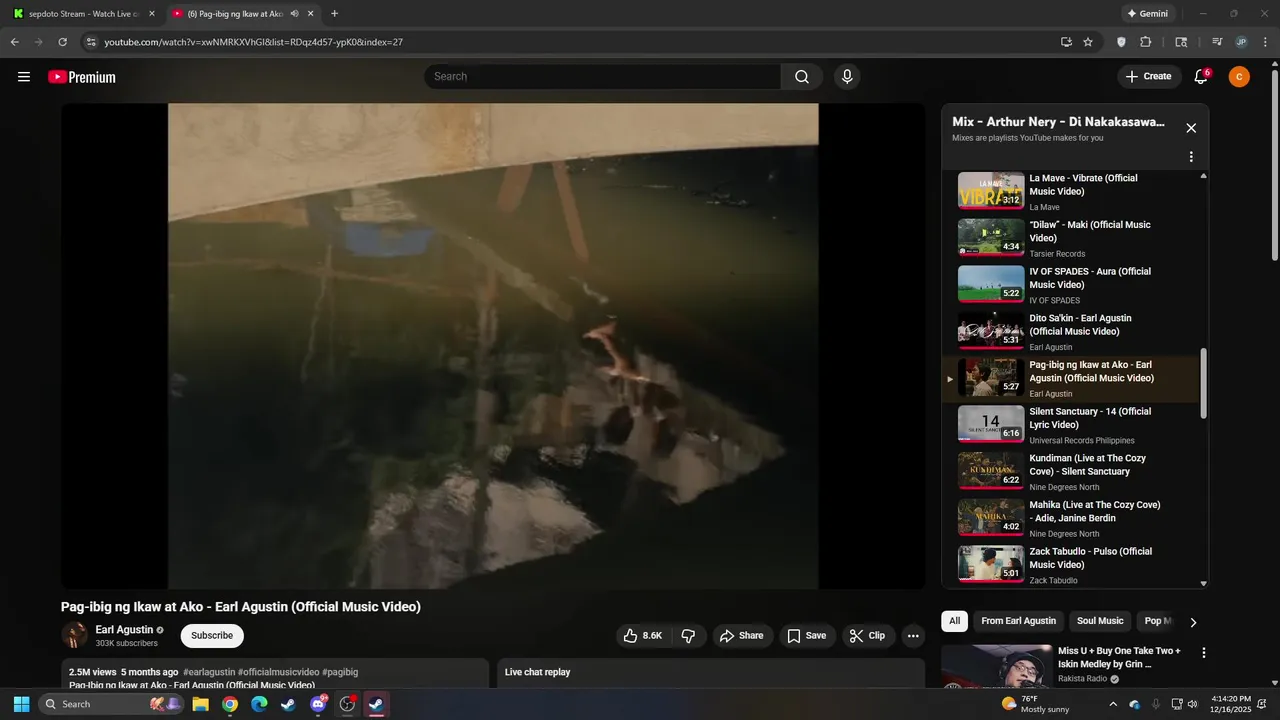The height and width of the screenshot is (720, 1280).
Task: Open the Earl Agustin channel avatar
Action: tap(74, 635)
